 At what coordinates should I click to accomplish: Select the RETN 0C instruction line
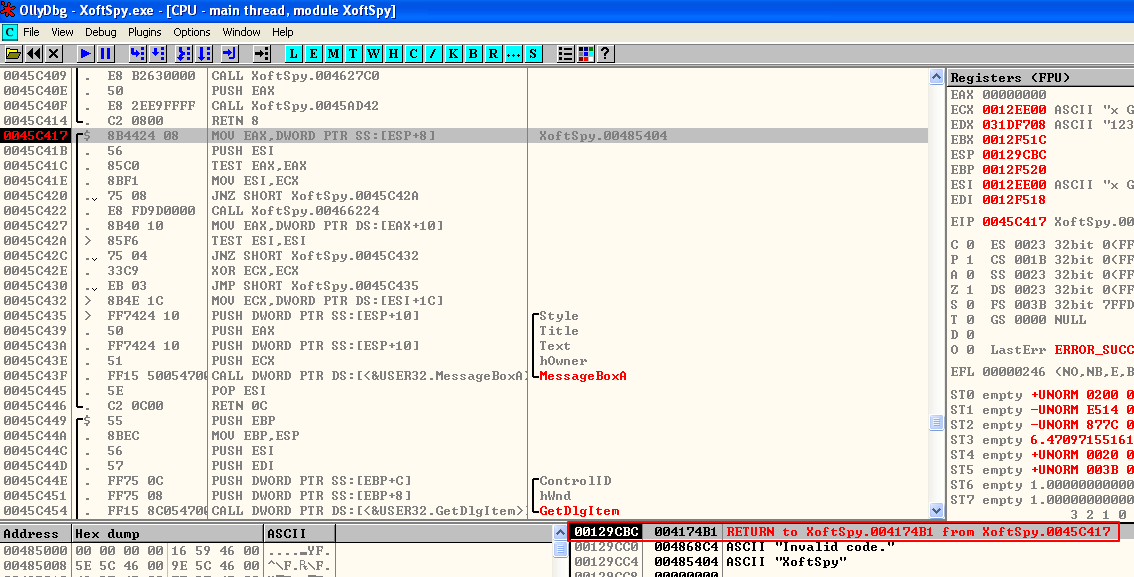tap(464, 406)
